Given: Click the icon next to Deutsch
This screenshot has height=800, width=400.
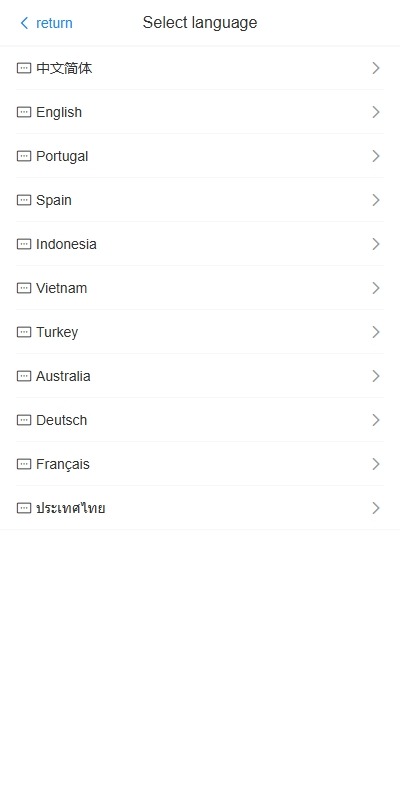Looking at the screenshot, I should pos(24,420).
